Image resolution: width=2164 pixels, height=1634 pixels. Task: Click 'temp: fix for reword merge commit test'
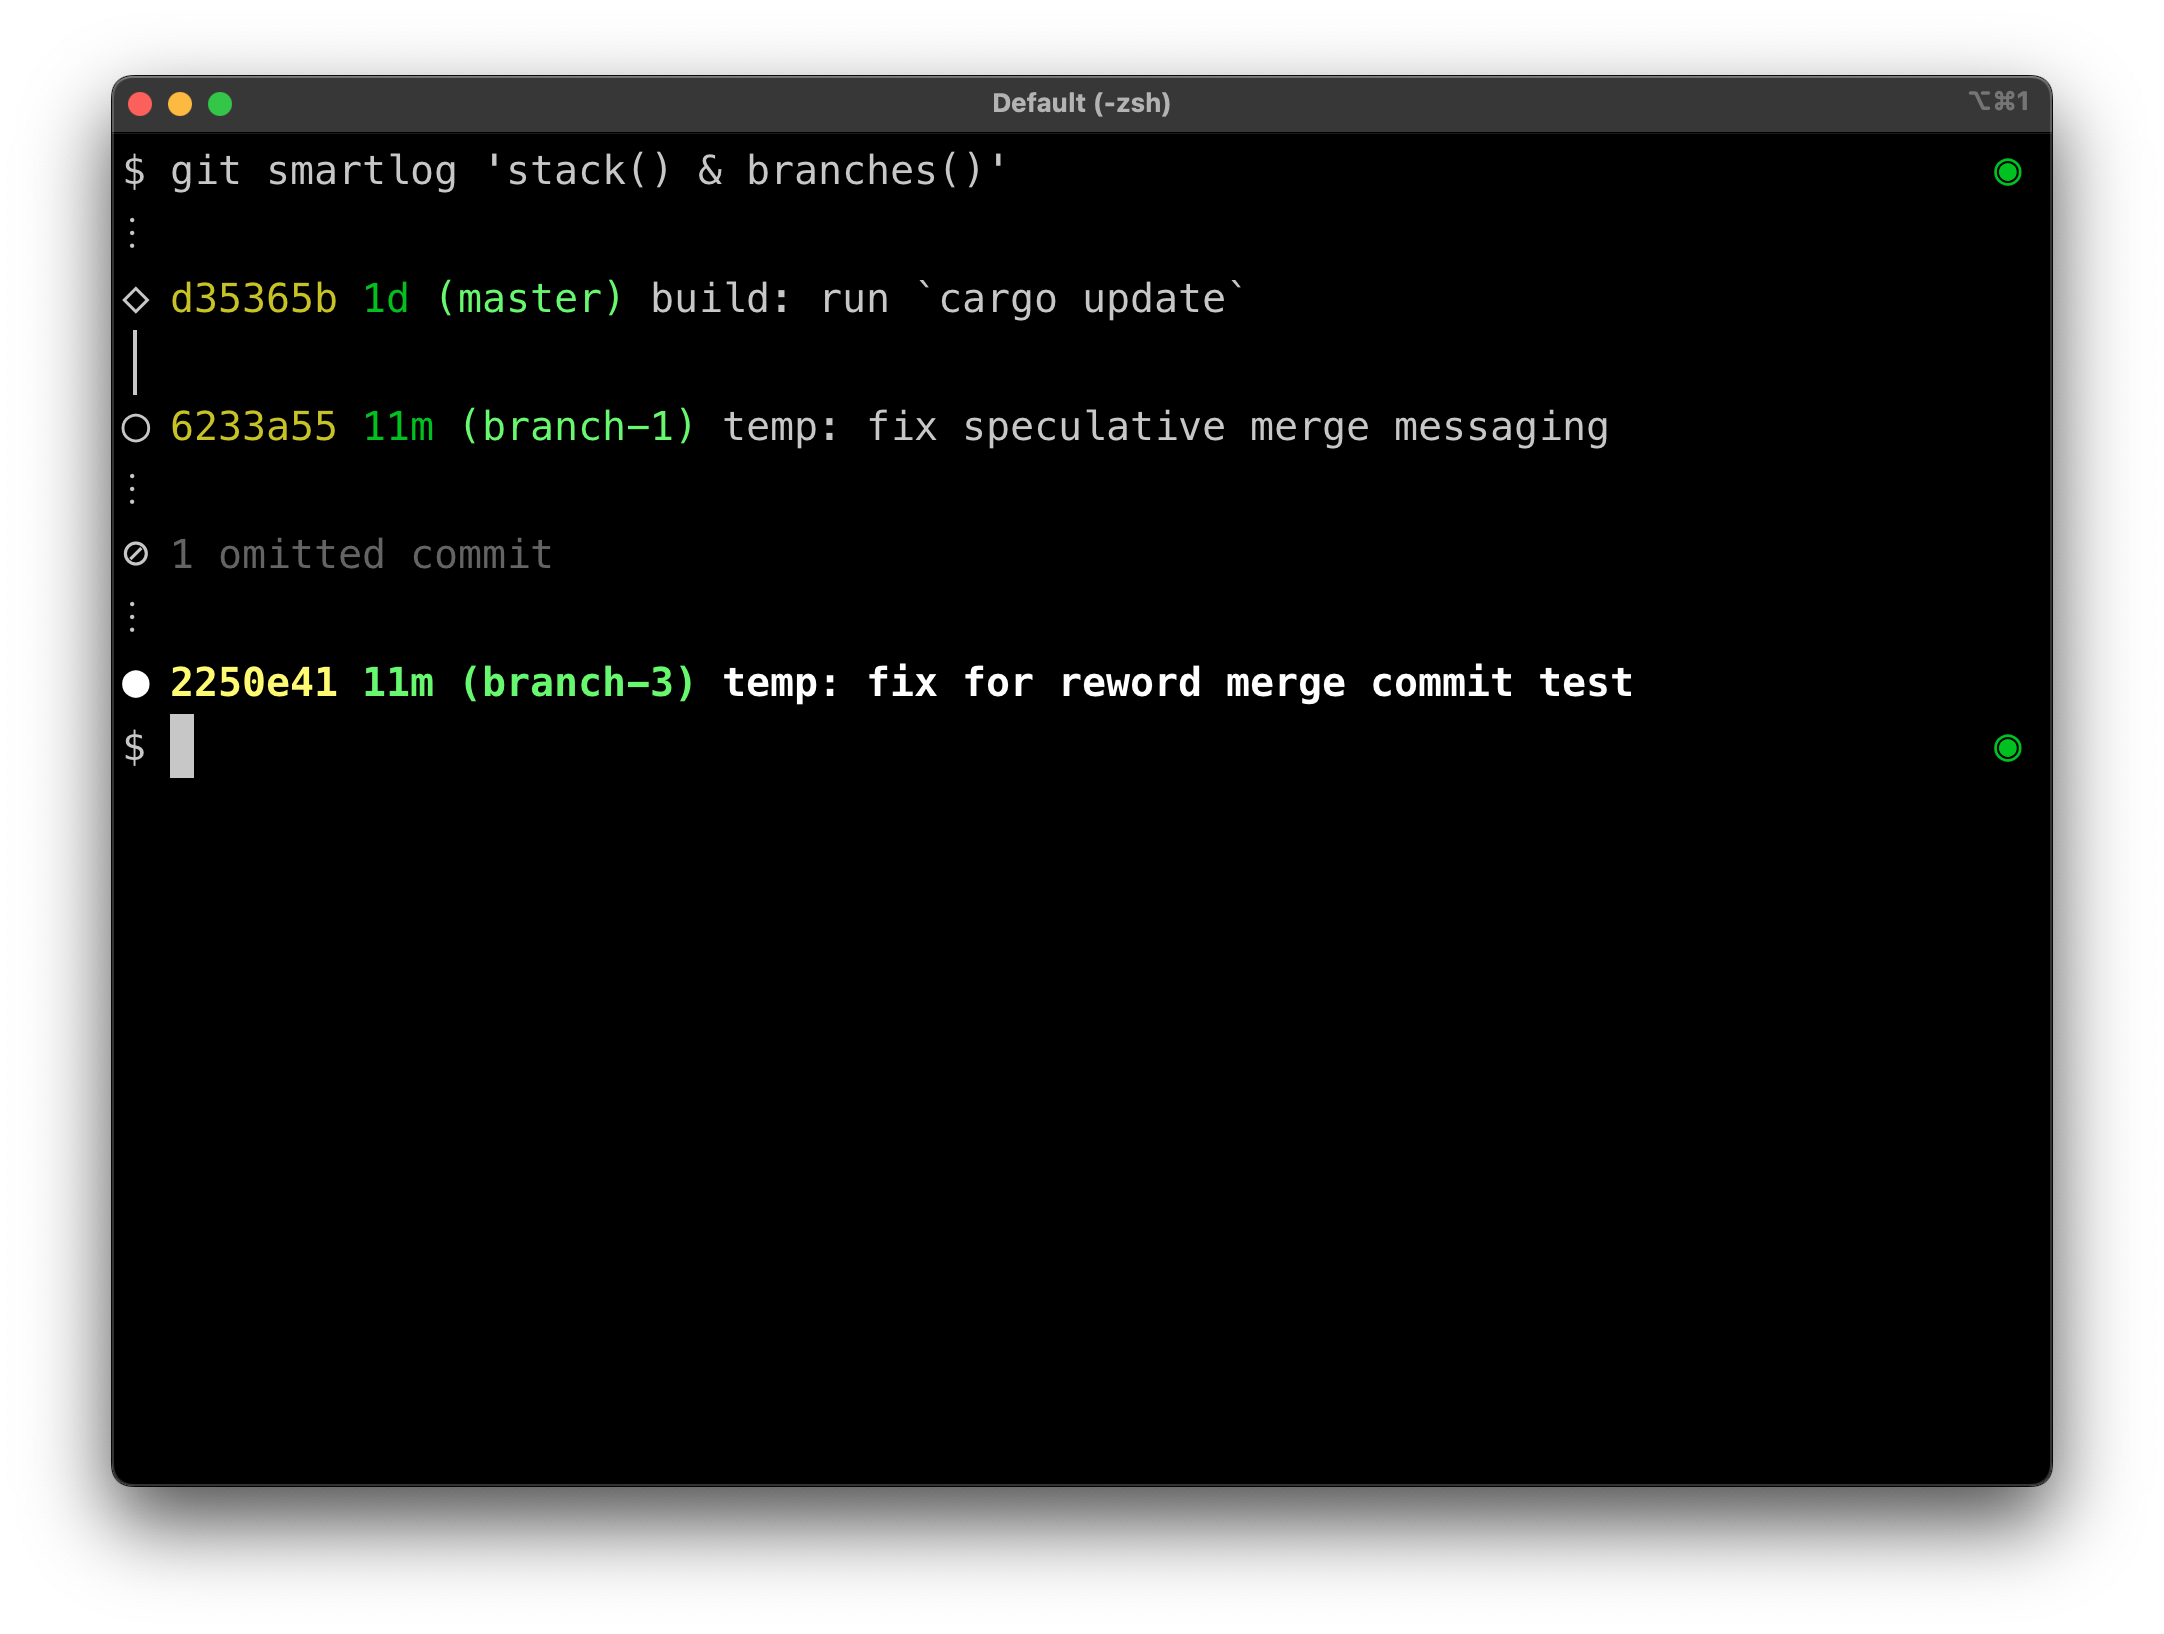click(1178, 683)
